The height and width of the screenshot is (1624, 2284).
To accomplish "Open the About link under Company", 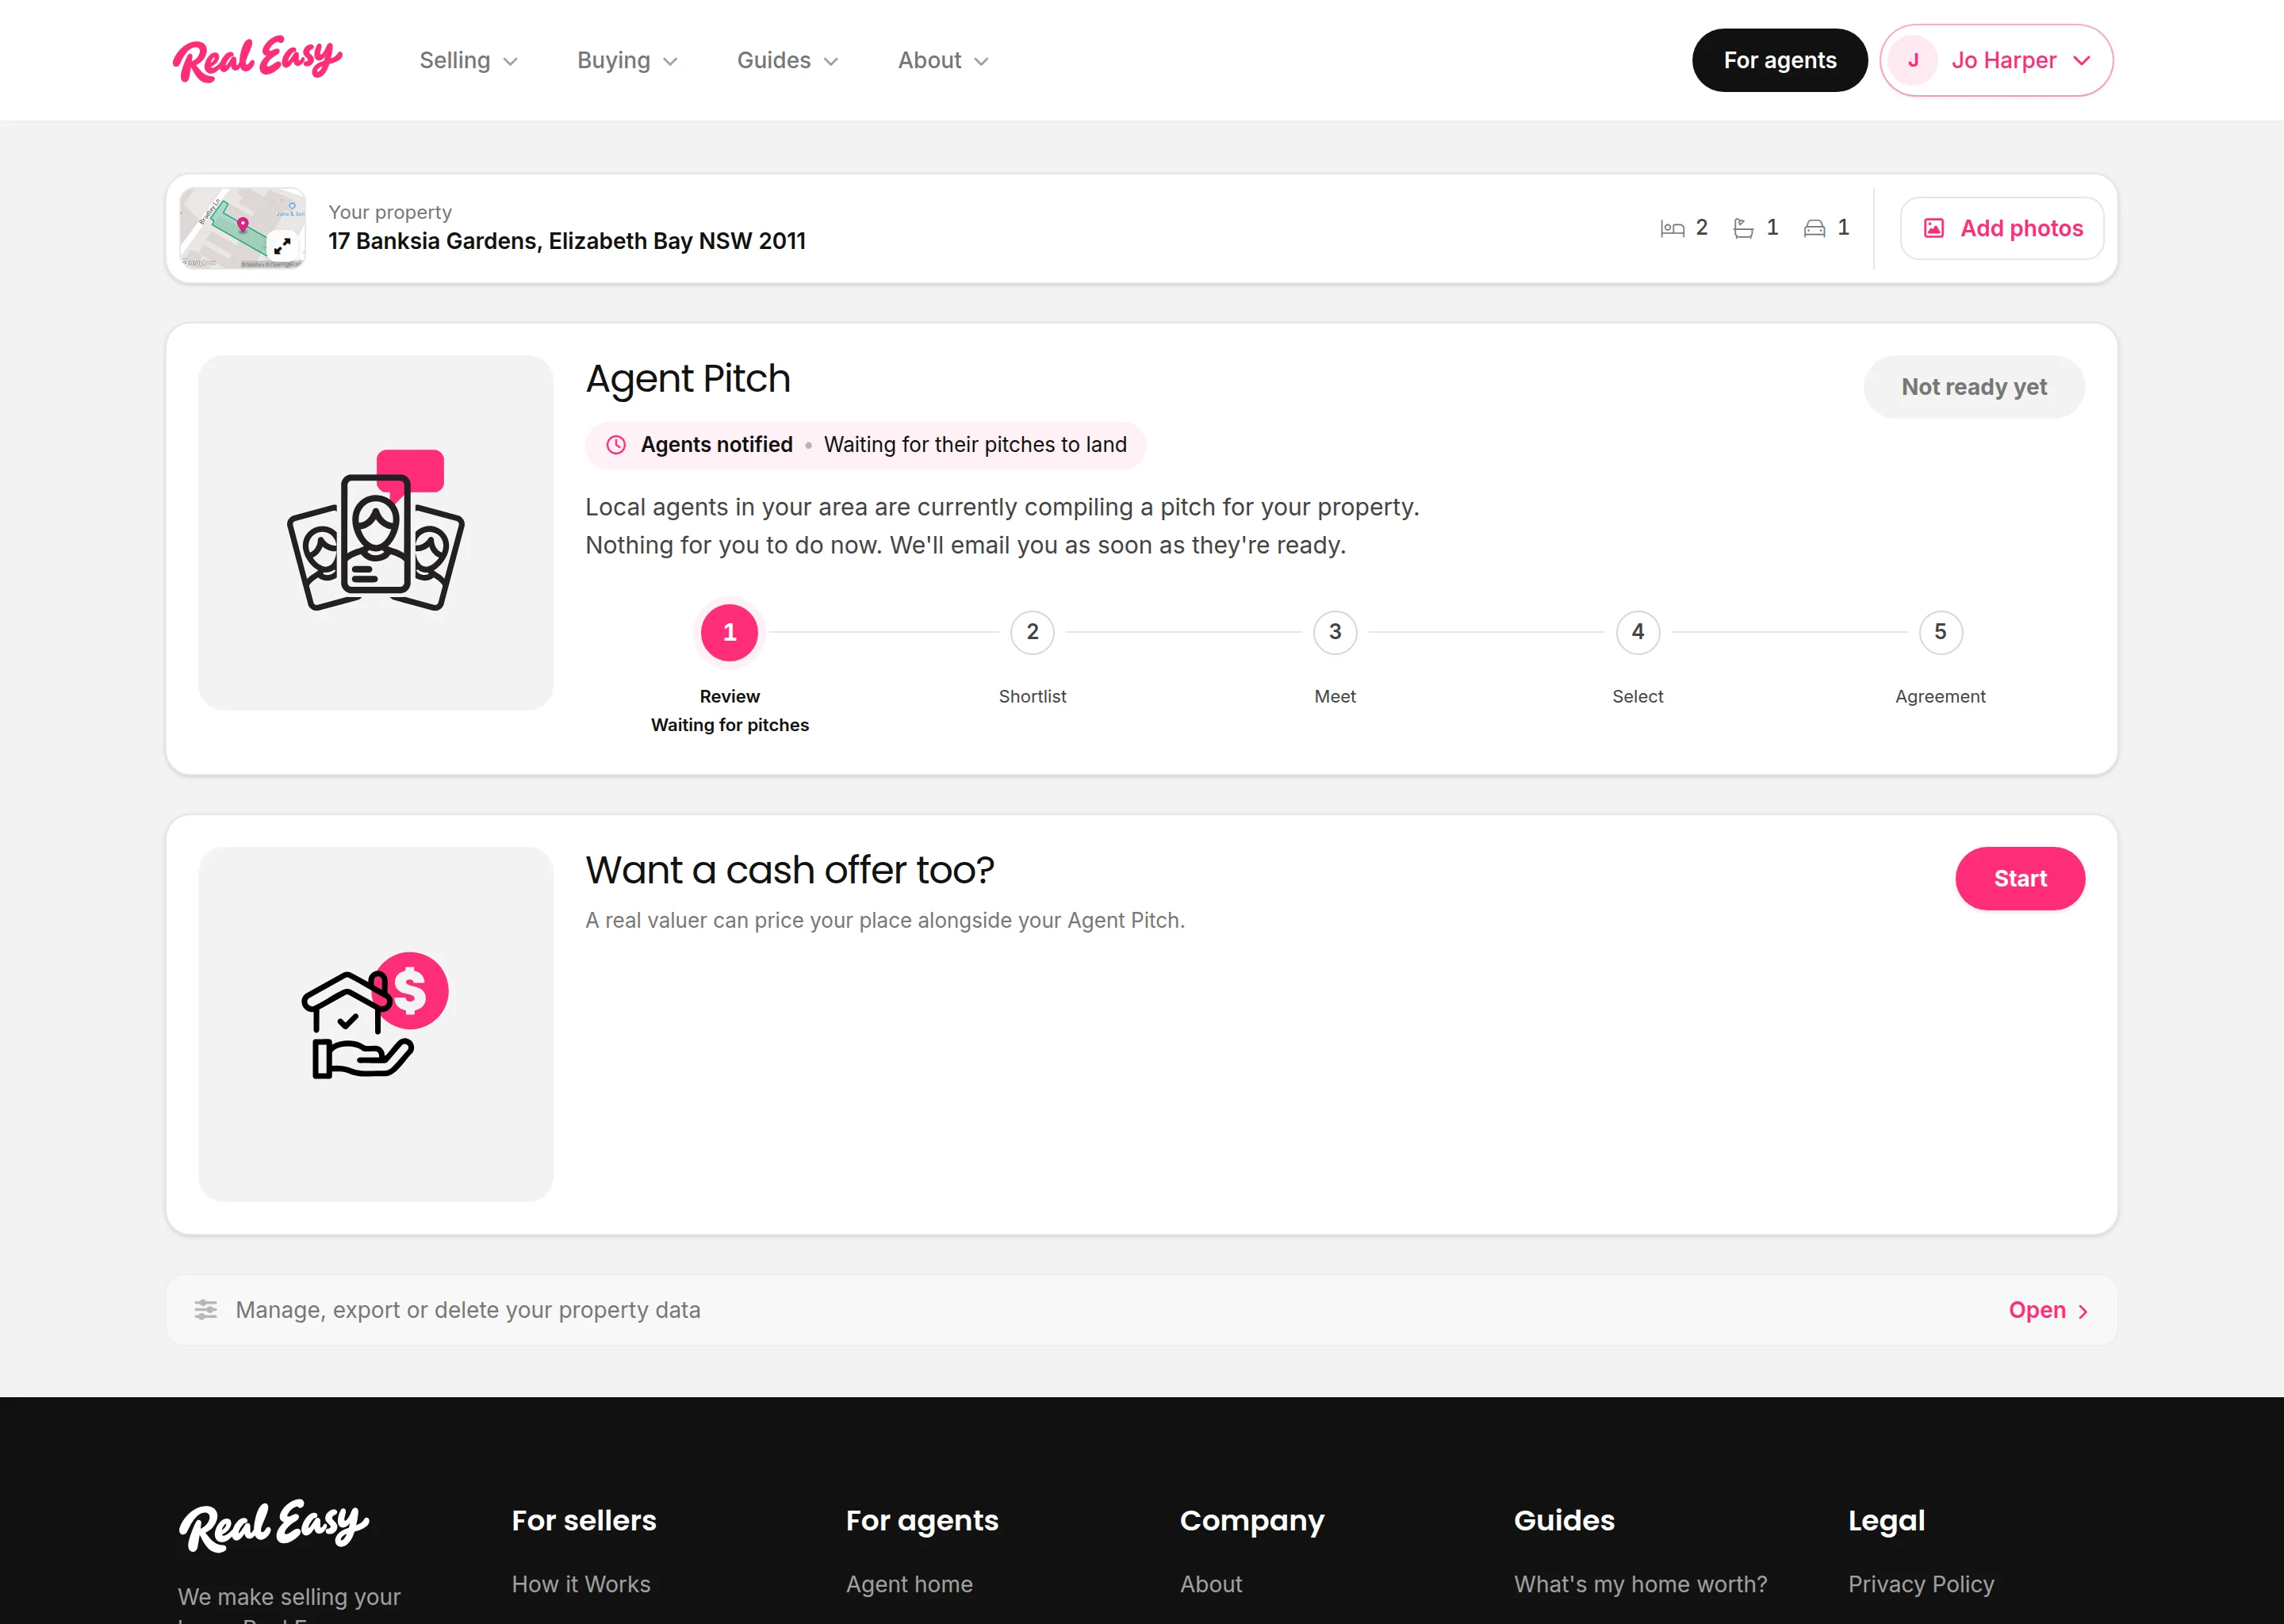I will [1211, 1585].
